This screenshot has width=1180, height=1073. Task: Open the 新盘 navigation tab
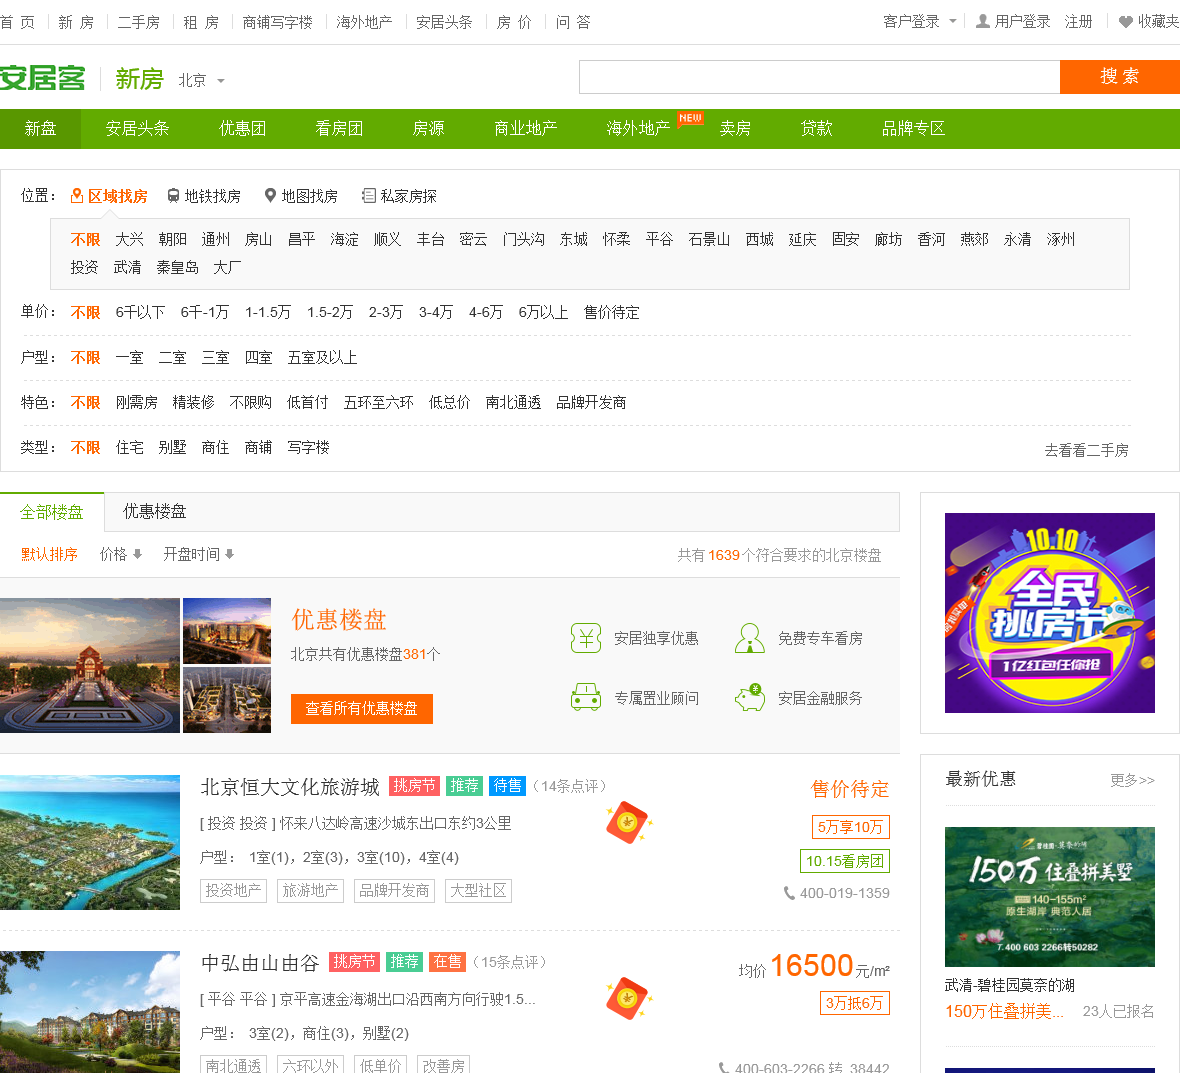[x=40, y=129]
